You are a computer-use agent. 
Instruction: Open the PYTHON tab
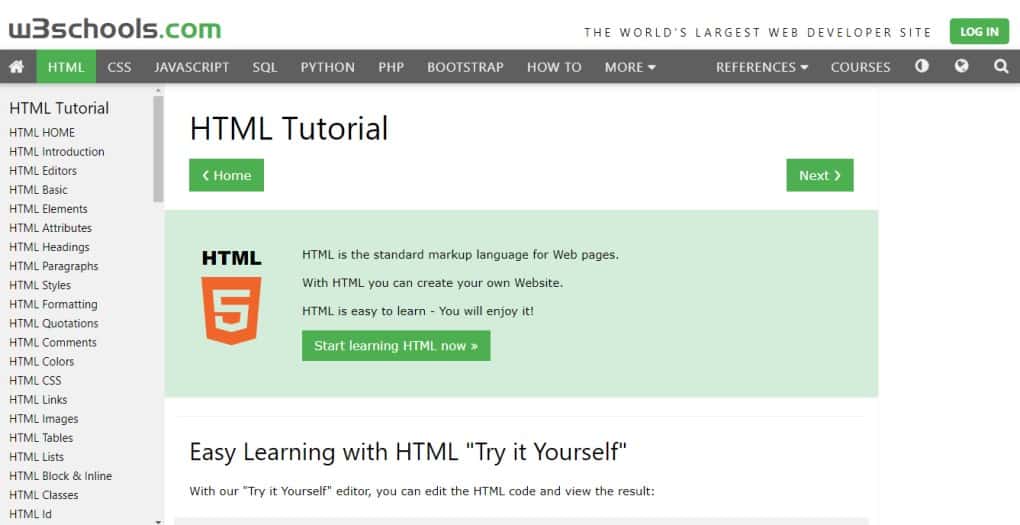327,67
